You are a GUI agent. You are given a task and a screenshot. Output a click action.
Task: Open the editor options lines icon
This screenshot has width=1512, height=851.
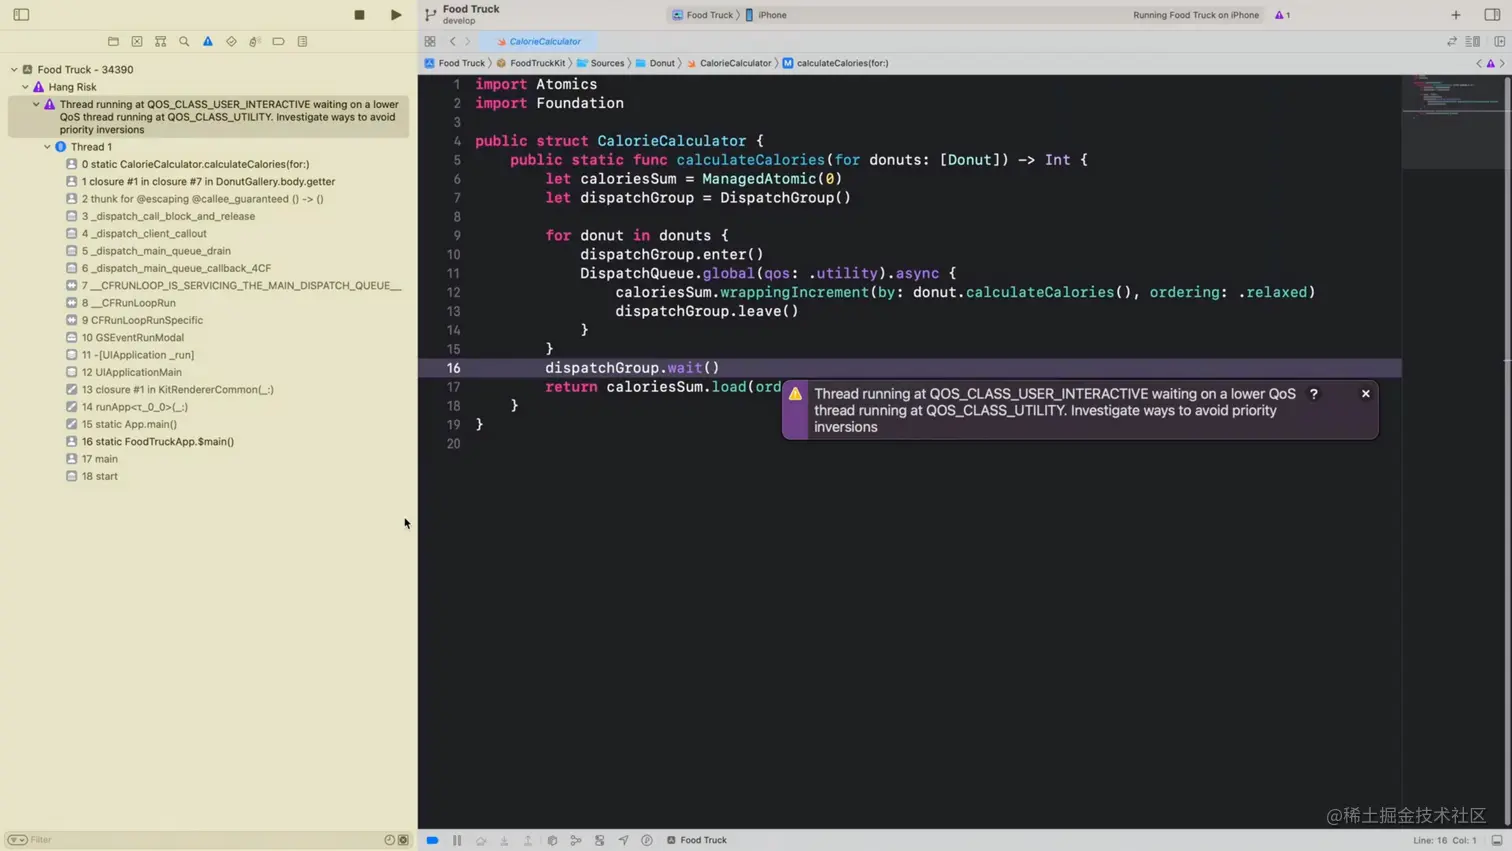[1473, 42]
